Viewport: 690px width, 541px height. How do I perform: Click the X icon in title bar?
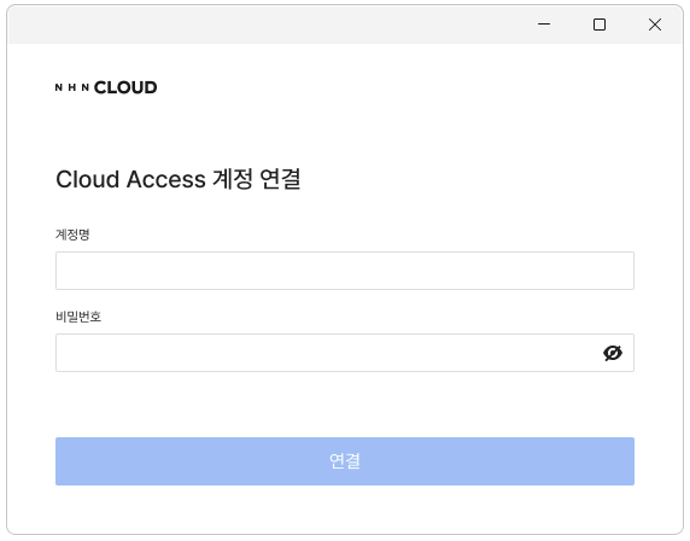point(655,24)
